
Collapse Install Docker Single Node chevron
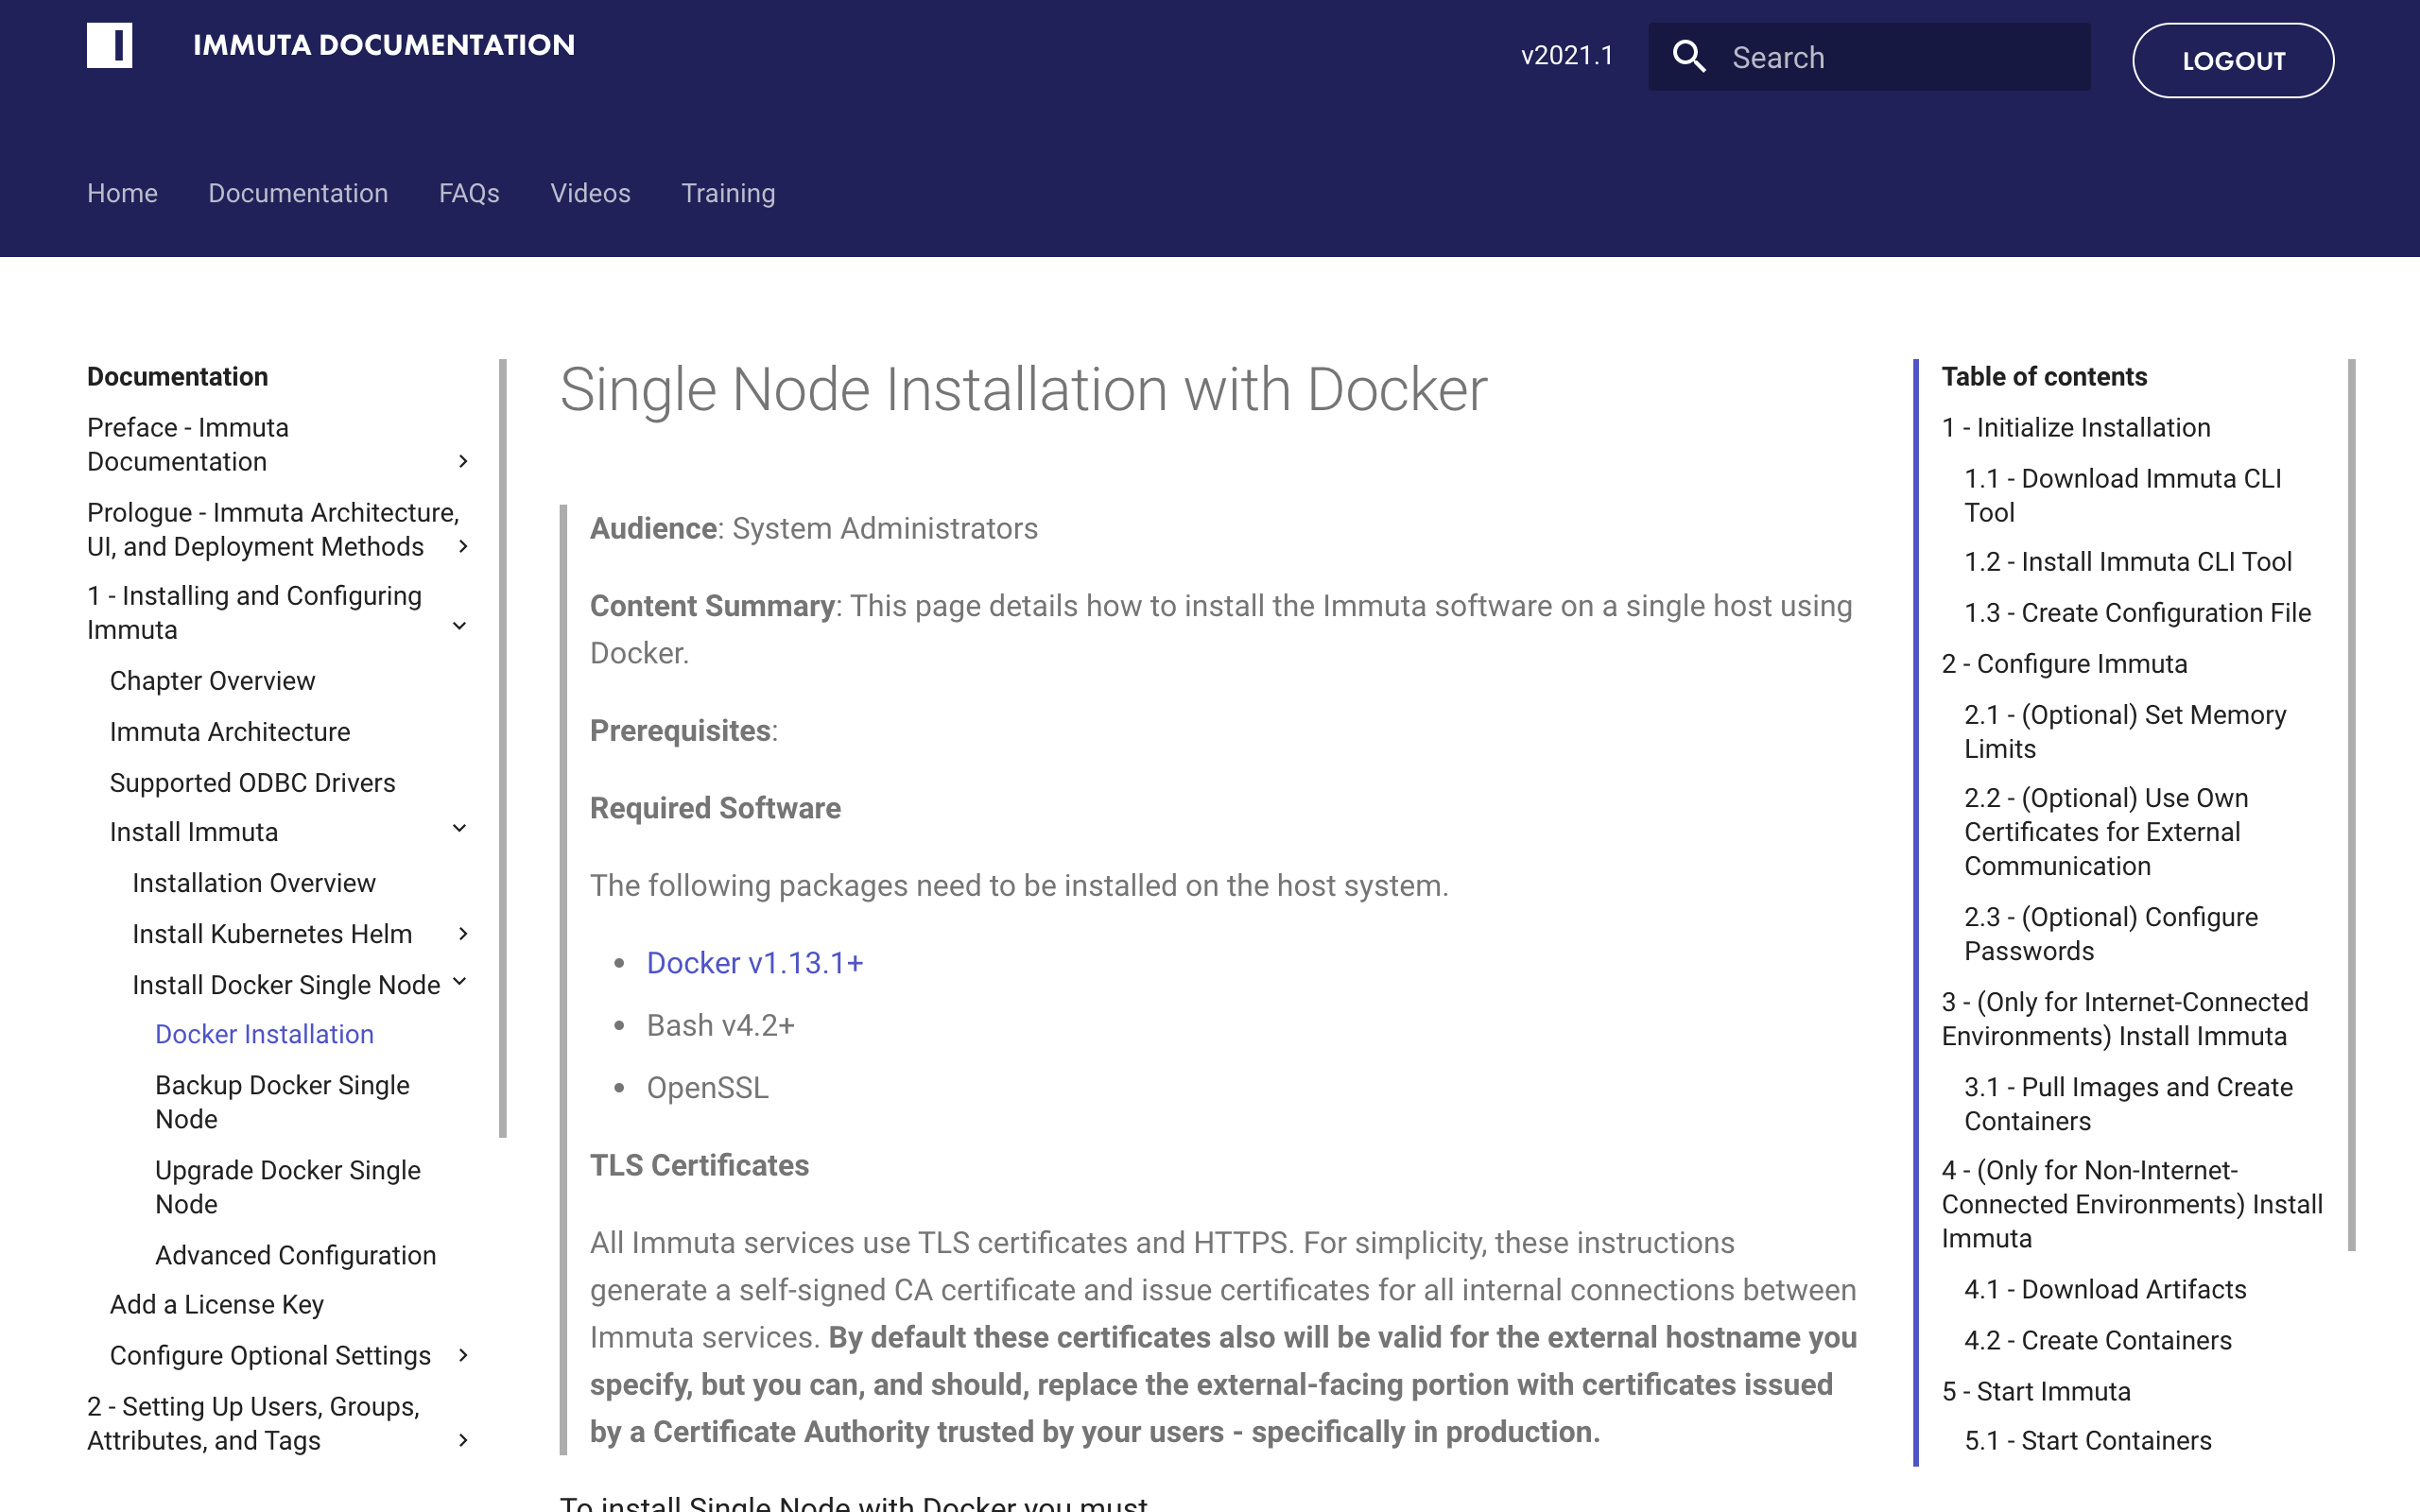click(460, 982)
